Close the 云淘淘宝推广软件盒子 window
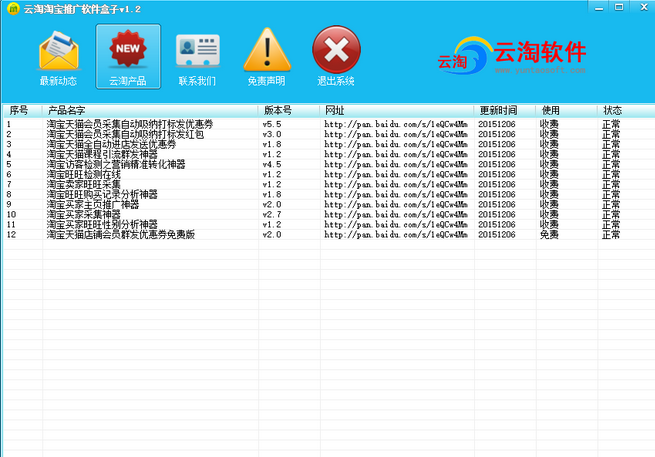 643,8
